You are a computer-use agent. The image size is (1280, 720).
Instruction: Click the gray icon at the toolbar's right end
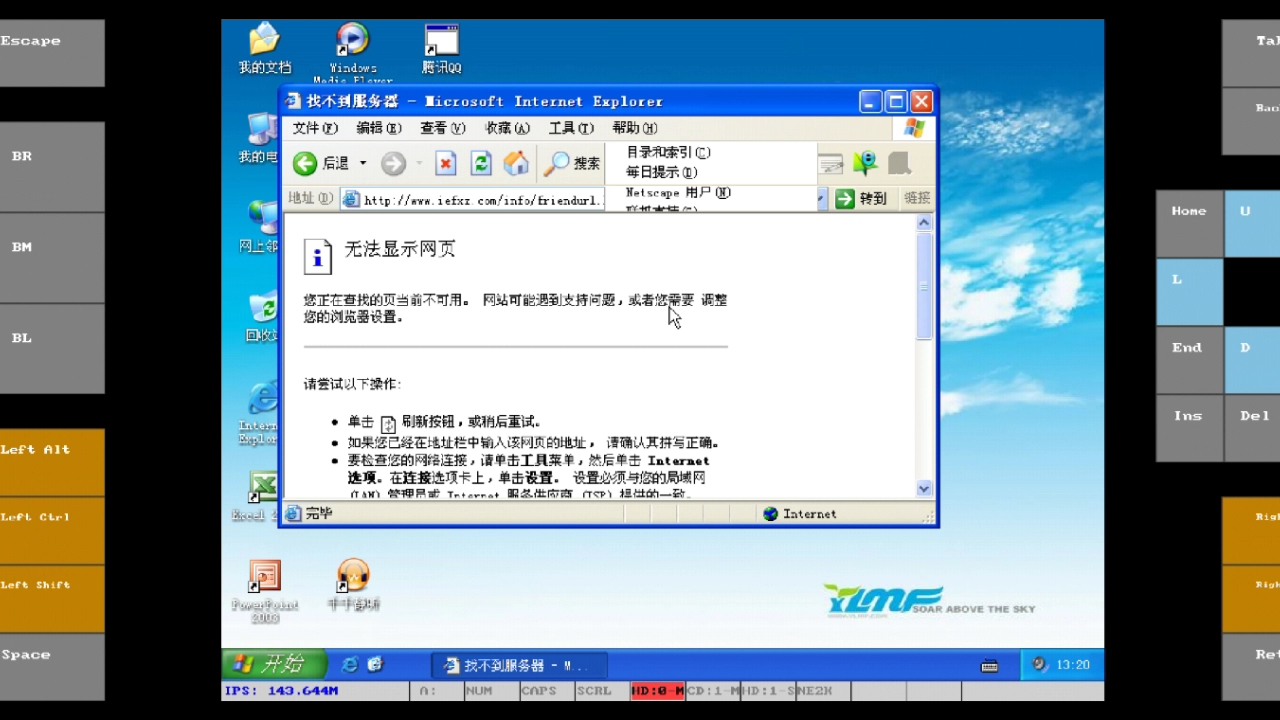(x=899, y=164)
